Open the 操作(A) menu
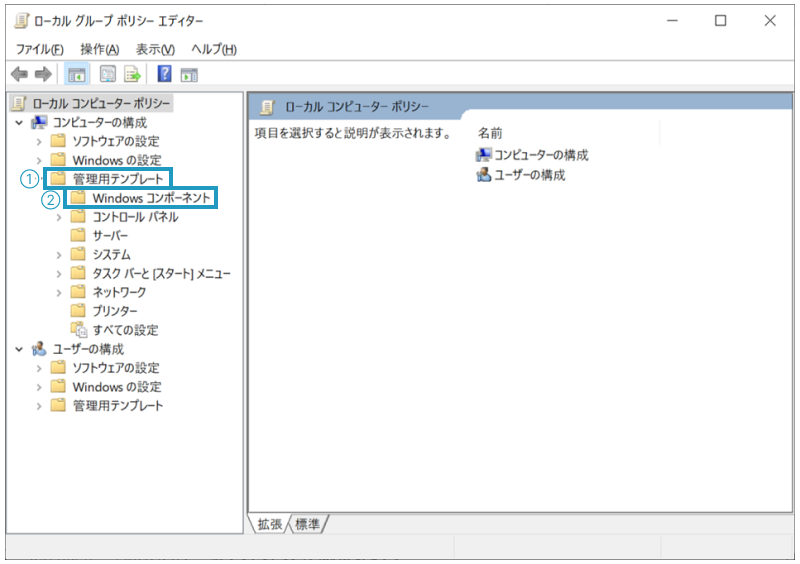The image size is (800, 564). [x=100, y=49]
